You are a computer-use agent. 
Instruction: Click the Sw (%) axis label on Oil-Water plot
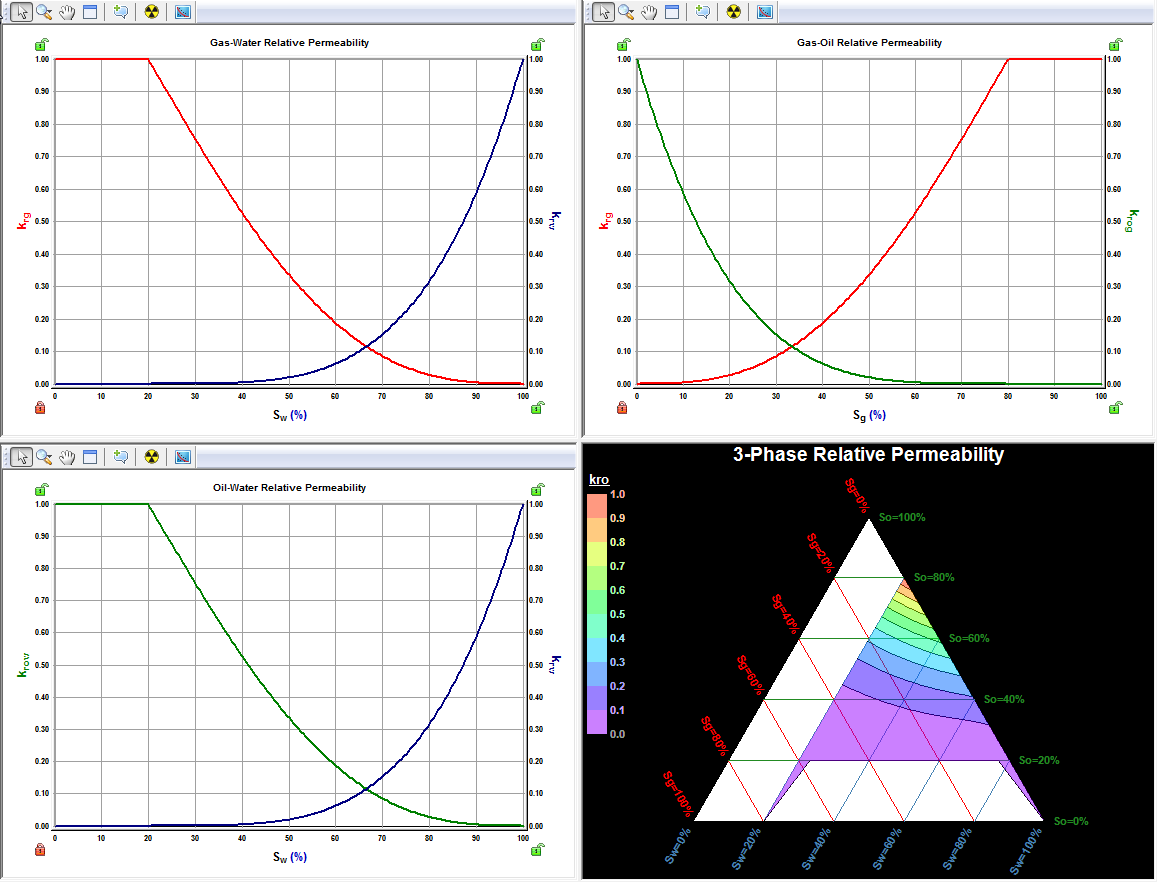pos(289,857)
